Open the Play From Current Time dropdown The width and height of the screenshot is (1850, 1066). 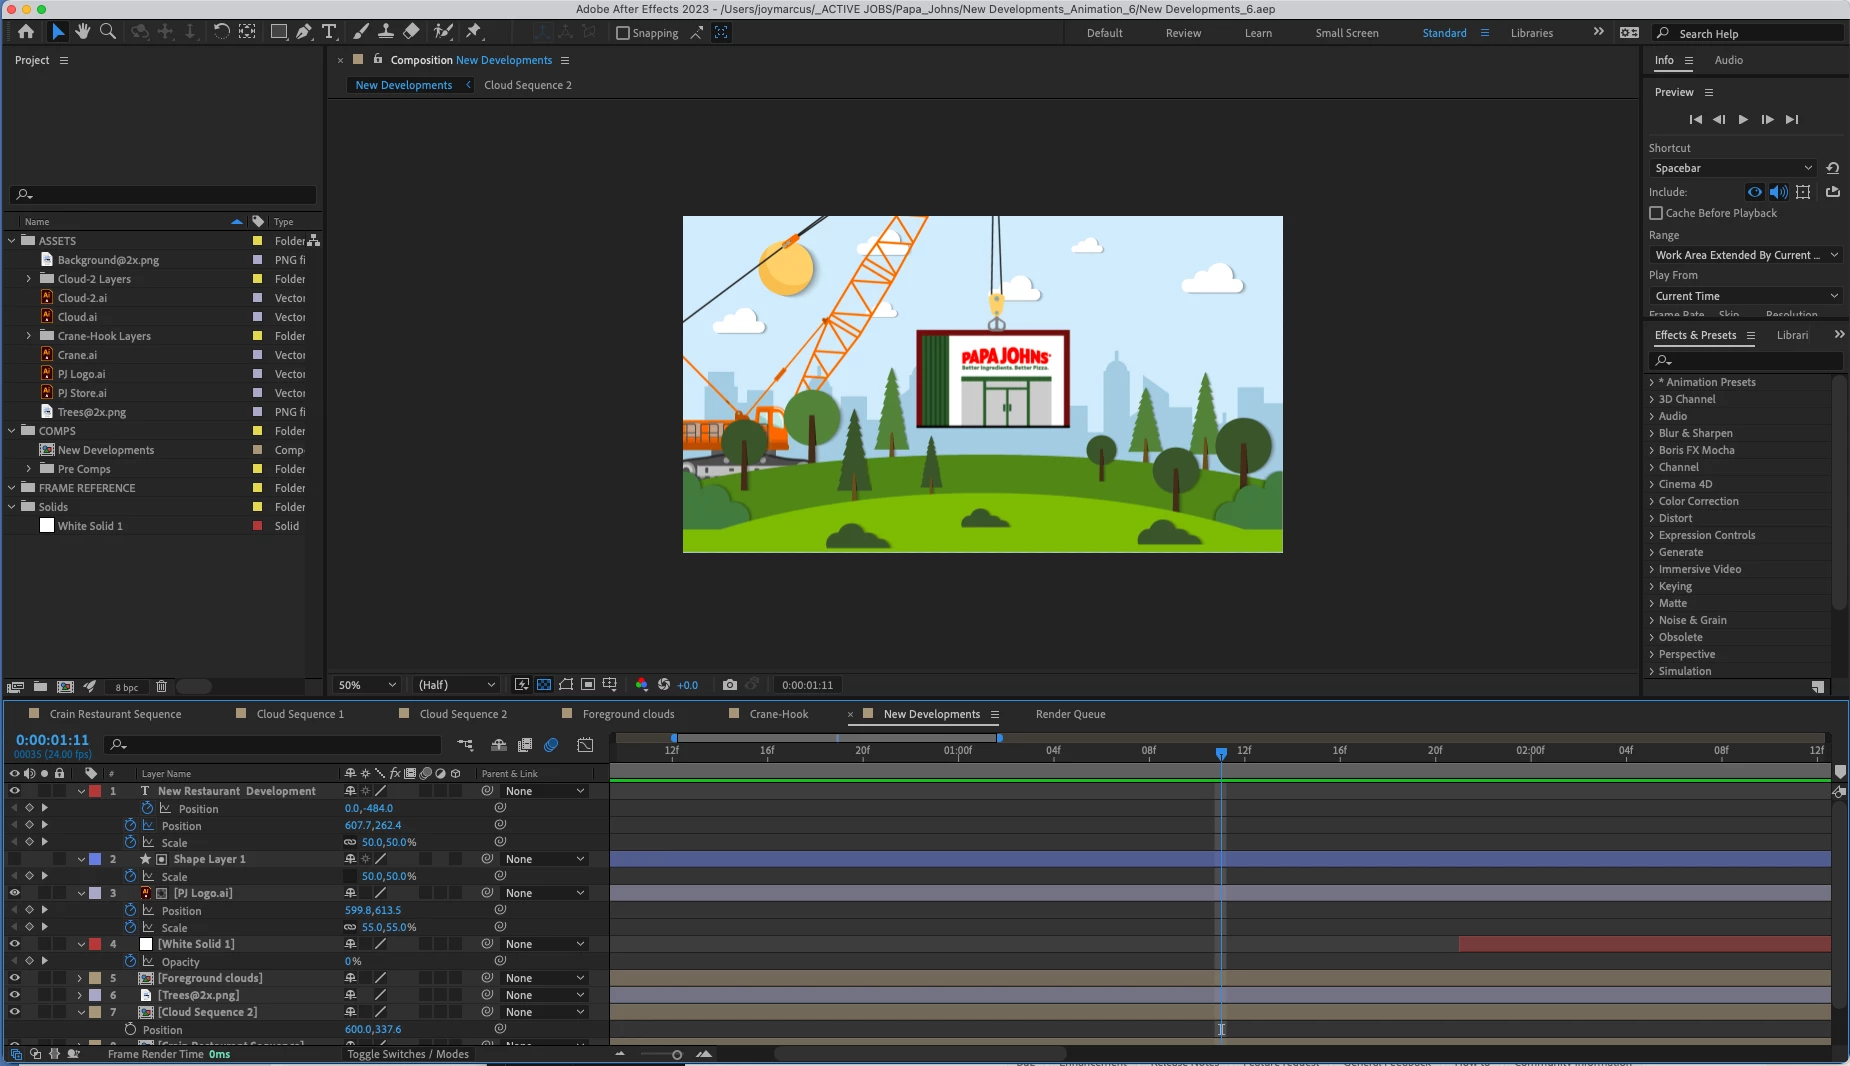1746,296
